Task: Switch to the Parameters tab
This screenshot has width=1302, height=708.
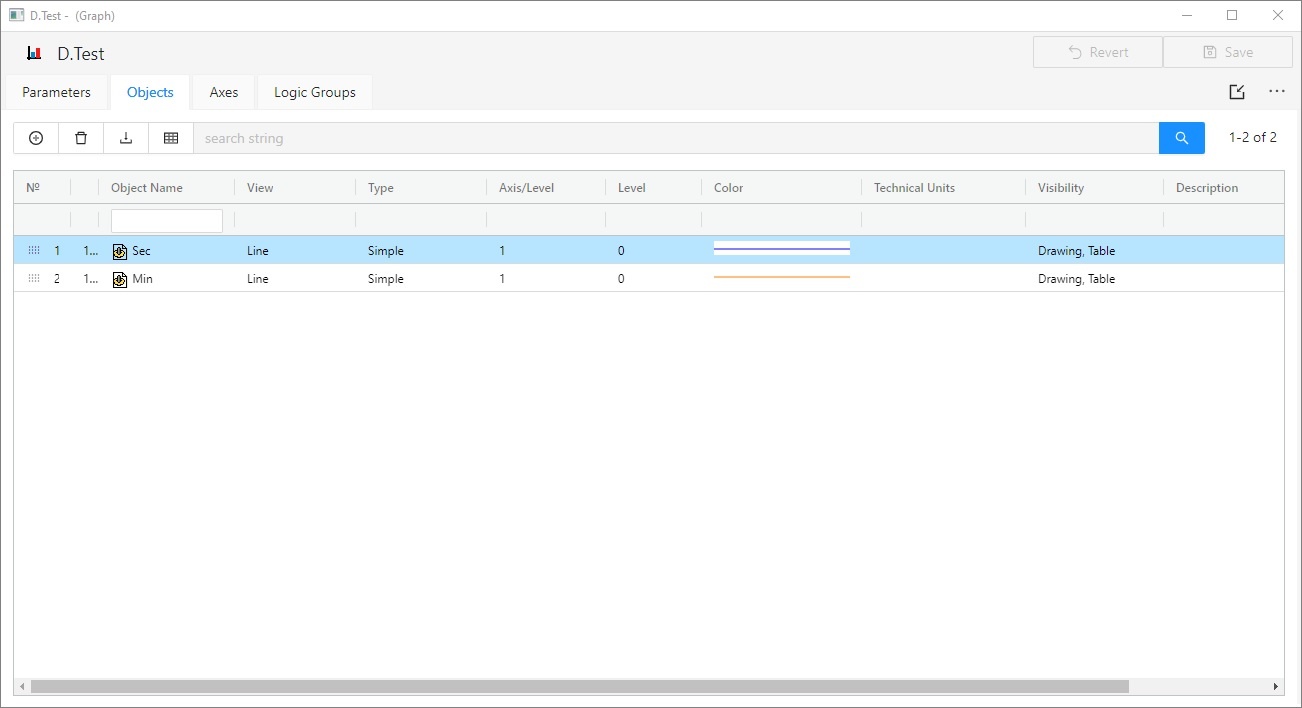Action: pos(57,92)
